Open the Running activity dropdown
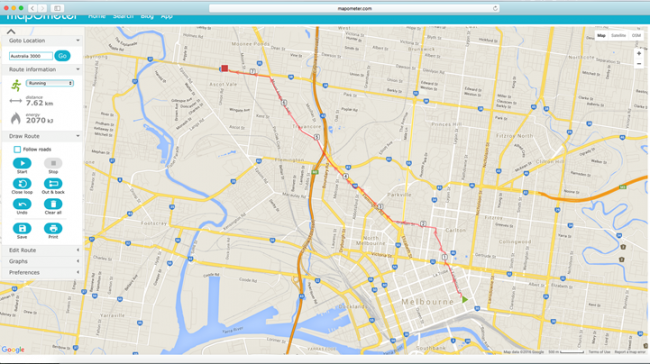 pos(50,83)
